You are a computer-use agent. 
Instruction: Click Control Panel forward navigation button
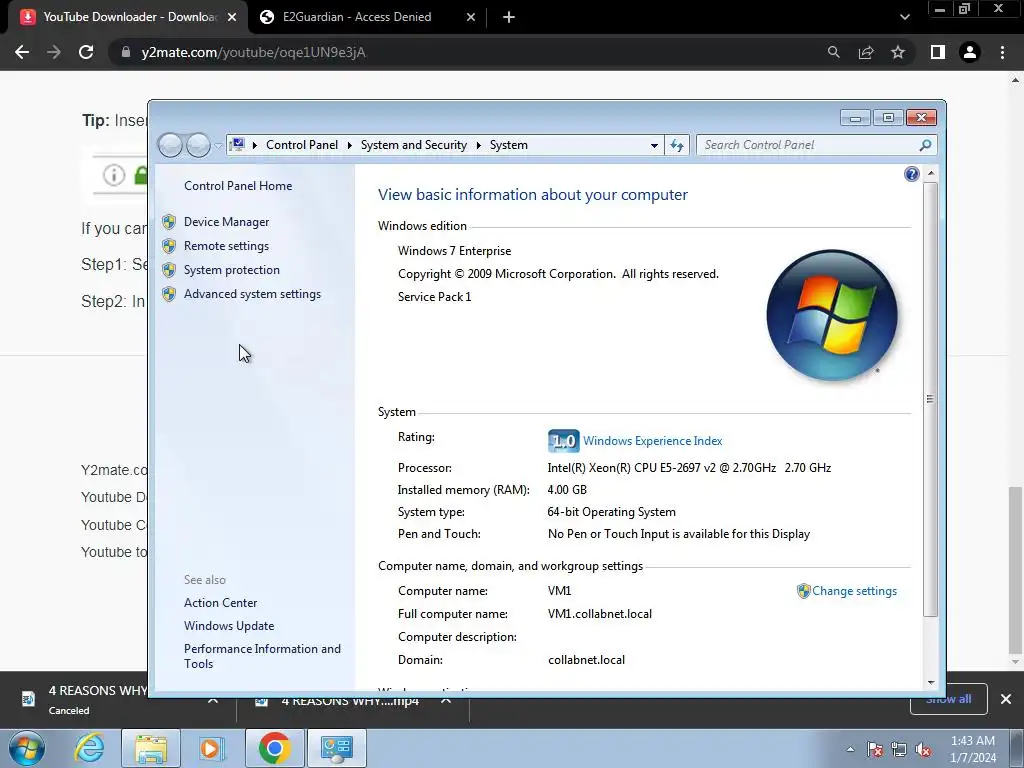click(x=198, y=145)
